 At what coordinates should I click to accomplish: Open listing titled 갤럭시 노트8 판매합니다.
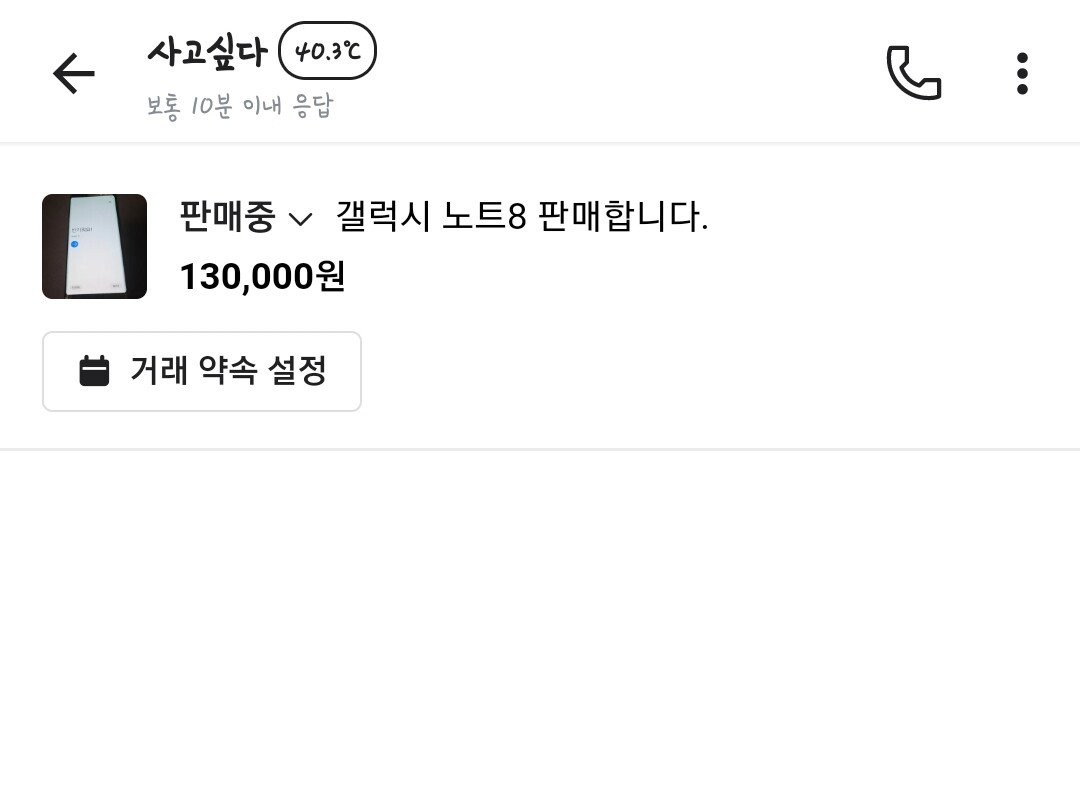click(521, 217)
